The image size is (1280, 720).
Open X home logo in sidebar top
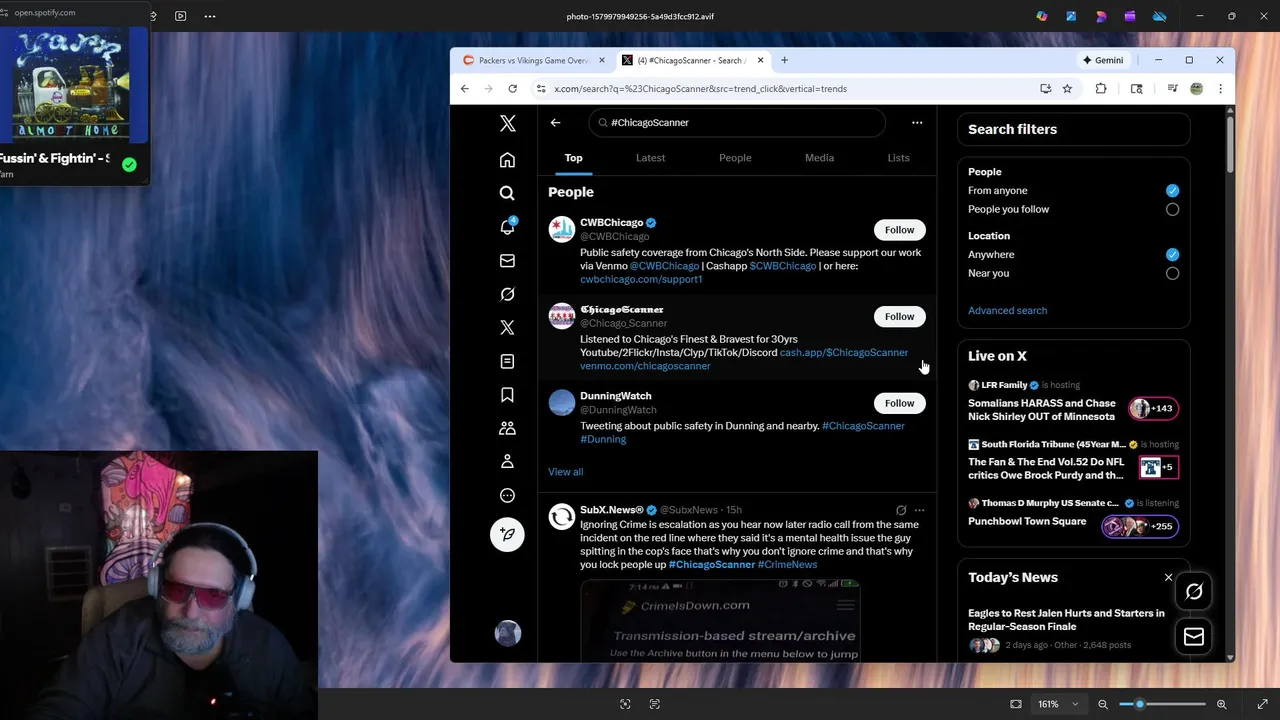pos(507,124)
